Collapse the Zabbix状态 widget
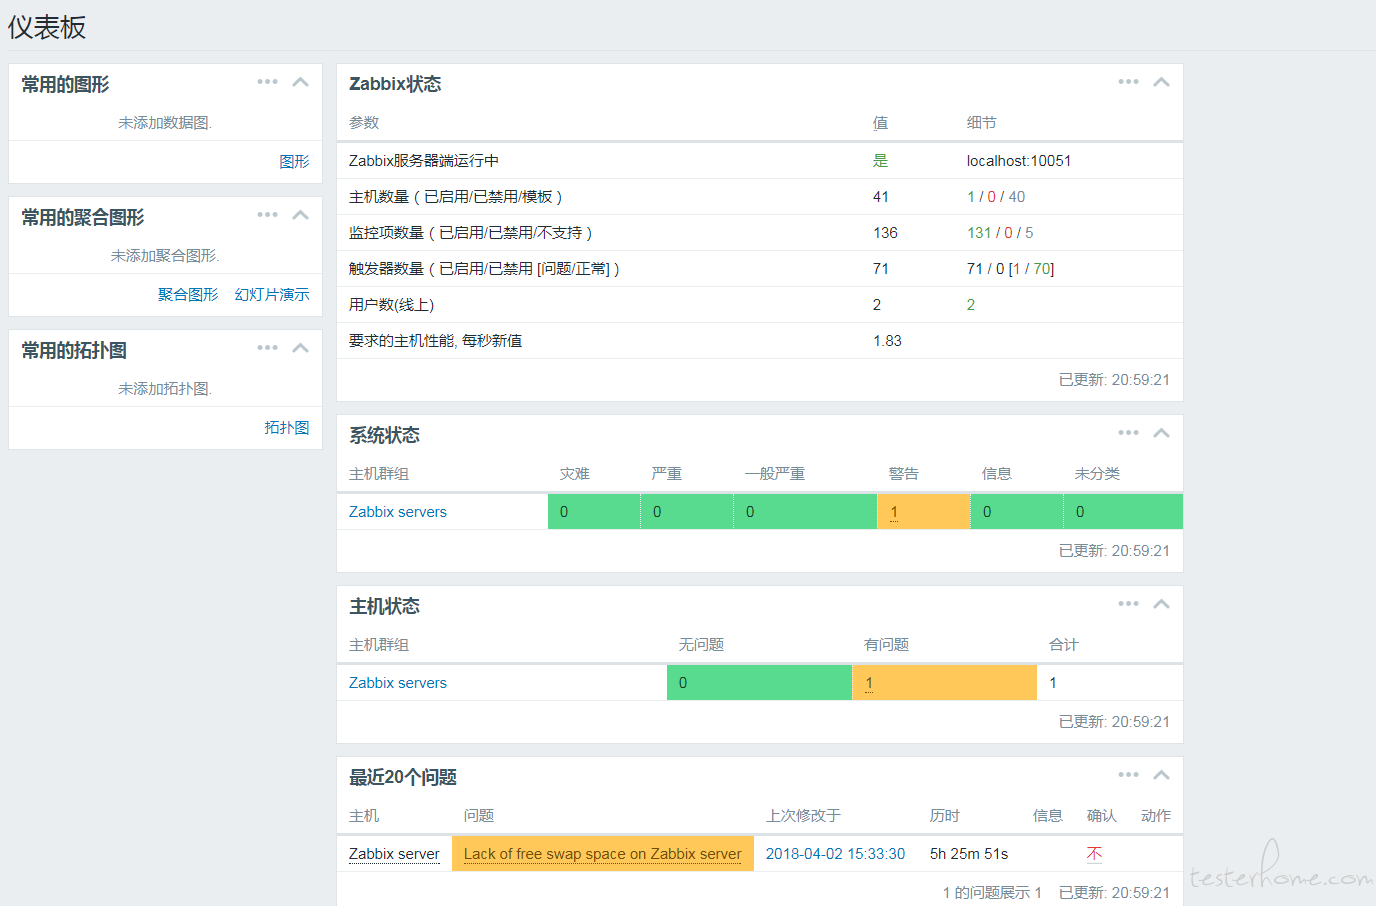Screen dimensions: 1376x906 click(1161, 82)
